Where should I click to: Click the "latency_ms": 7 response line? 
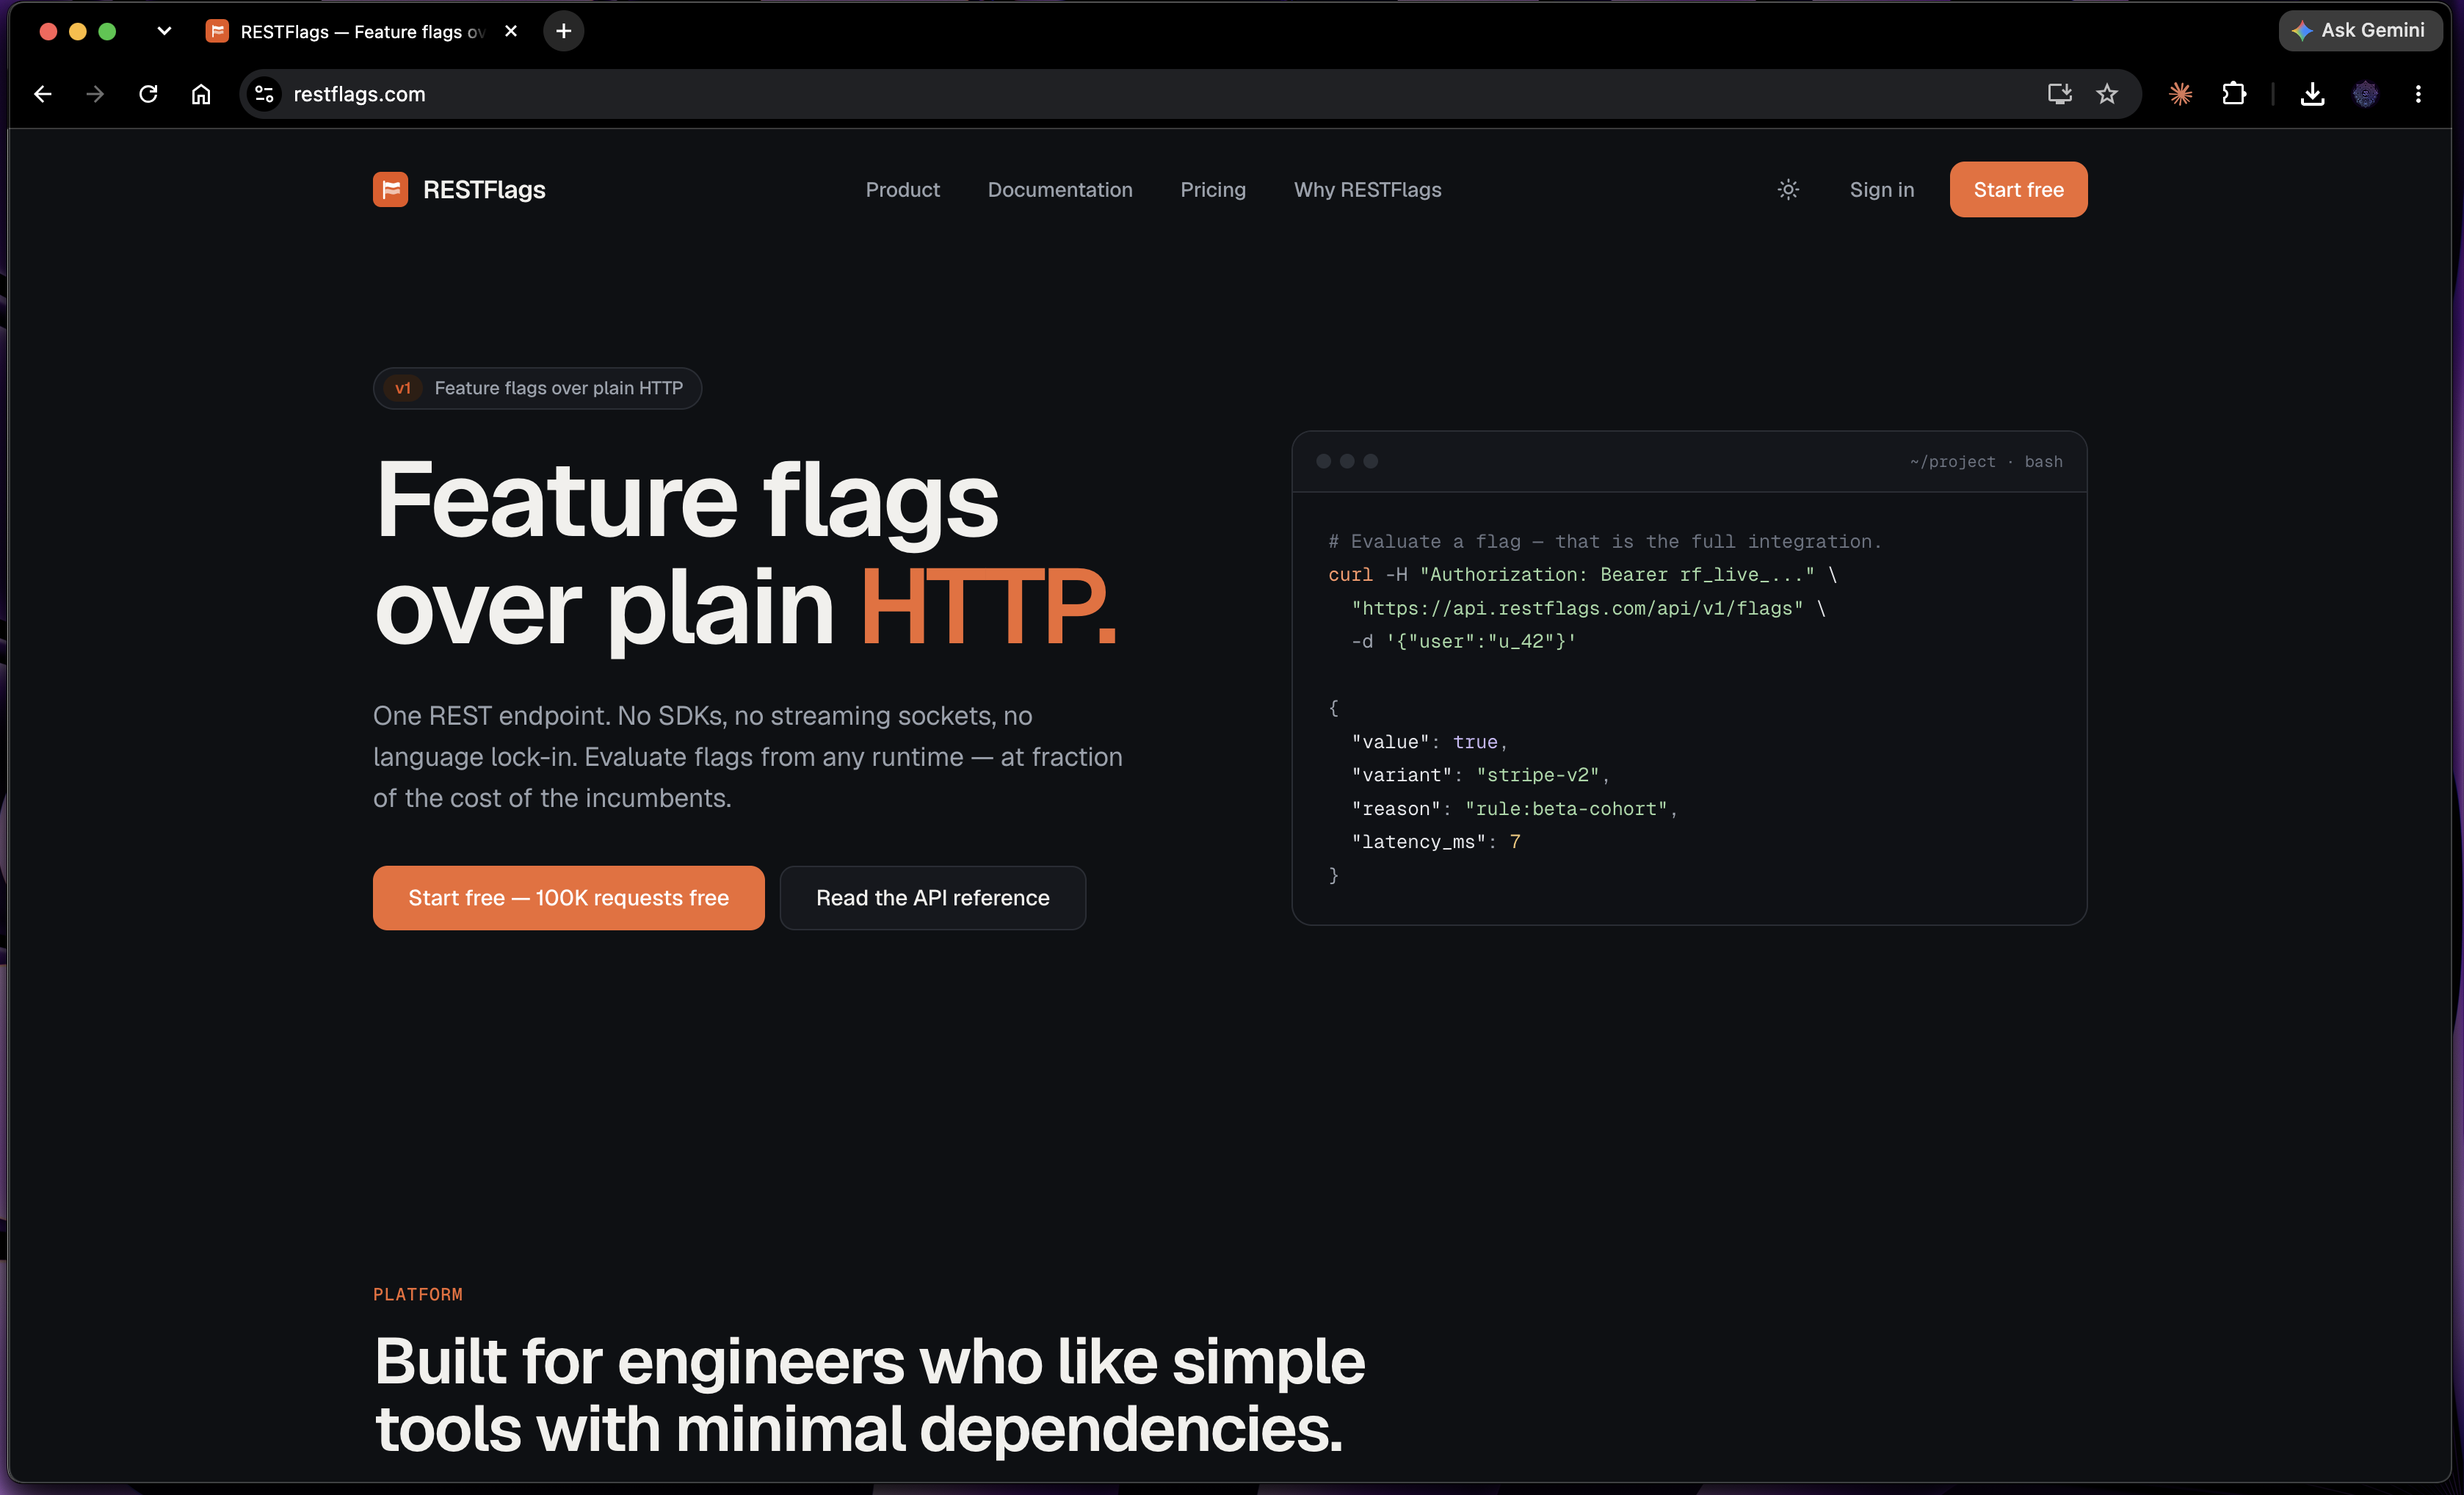click(x=1436, y=842)
